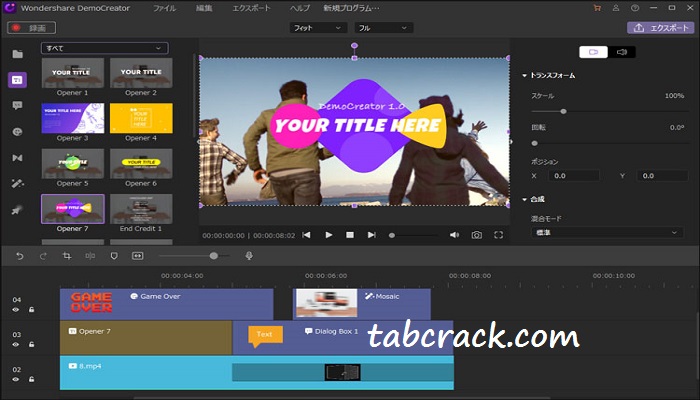Screen dimensions: 700x400
Task: Click the split clip icon
Action: 90,256
